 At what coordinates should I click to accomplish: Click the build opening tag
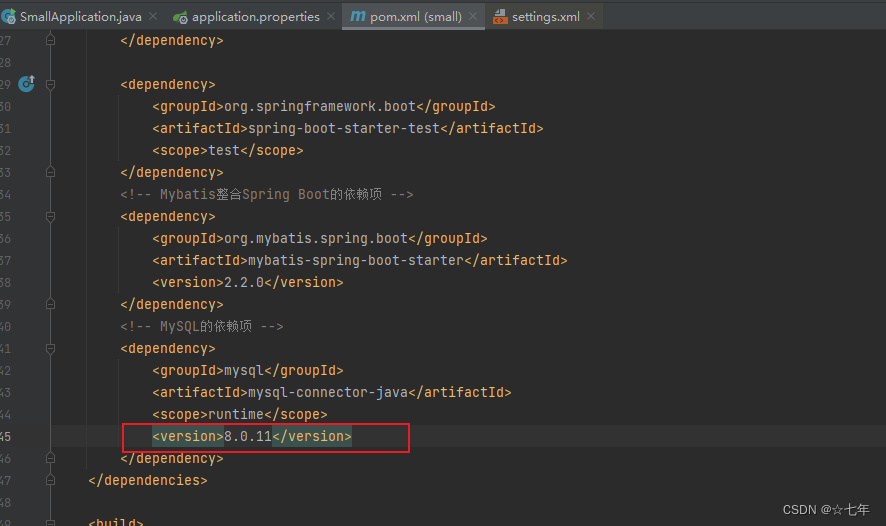coord(116,522)
